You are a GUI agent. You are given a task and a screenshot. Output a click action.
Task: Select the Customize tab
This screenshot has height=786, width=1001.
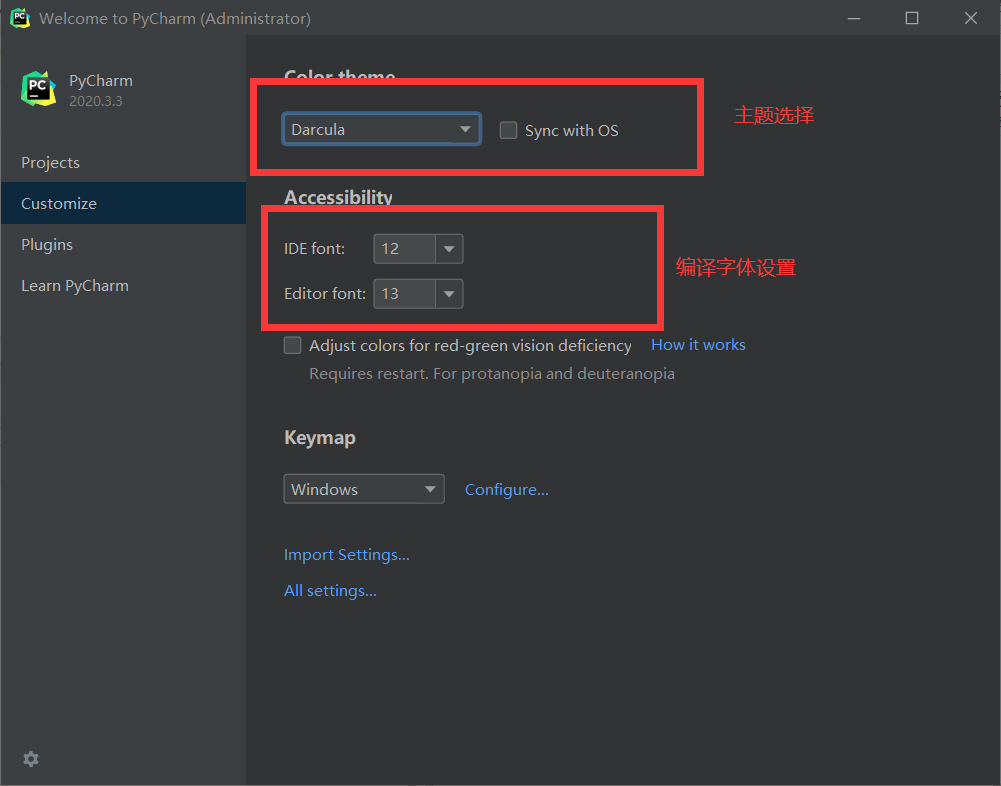(123, 203)
